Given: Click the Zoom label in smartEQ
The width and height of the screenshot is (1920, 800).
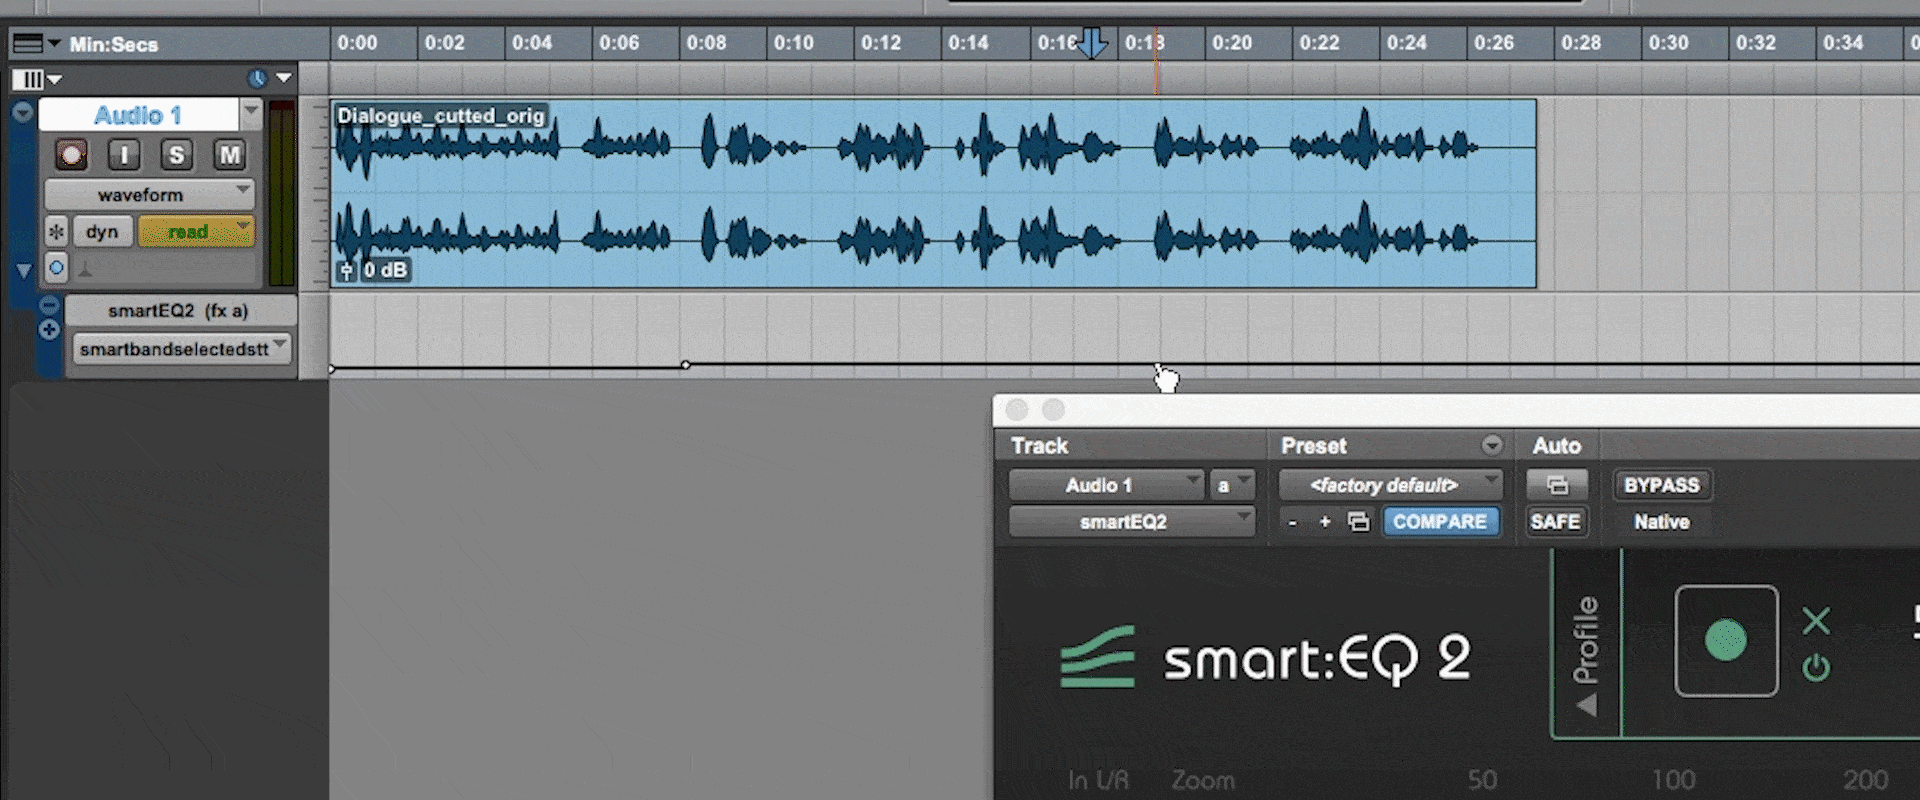Looking at the screenshot, I should pyautogui.click(x=1203, y=780).
